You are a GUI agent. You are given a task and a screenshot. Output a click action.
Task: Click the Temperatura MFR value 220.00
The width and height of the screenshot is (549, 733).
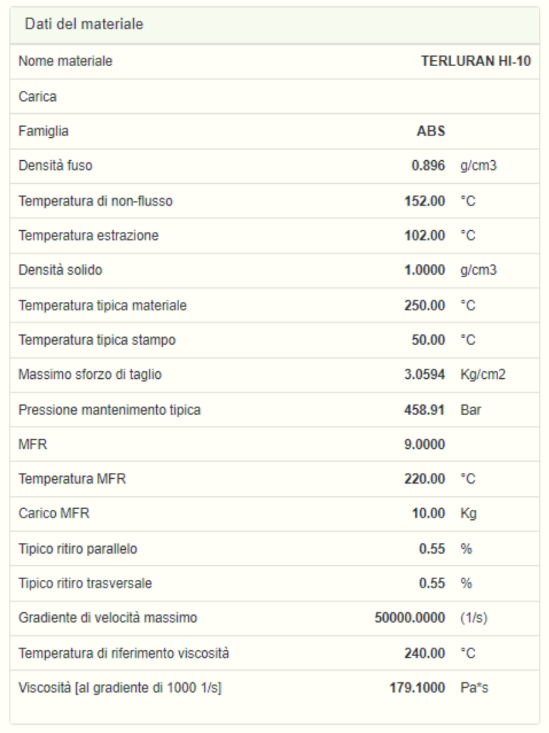tap(425, 479)
